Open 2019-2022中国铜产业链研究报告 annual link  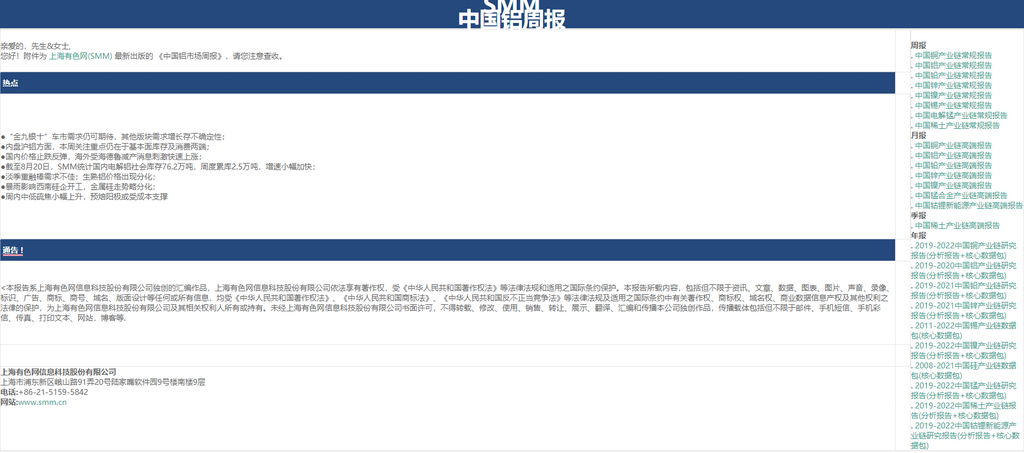[x=964, y=251]
